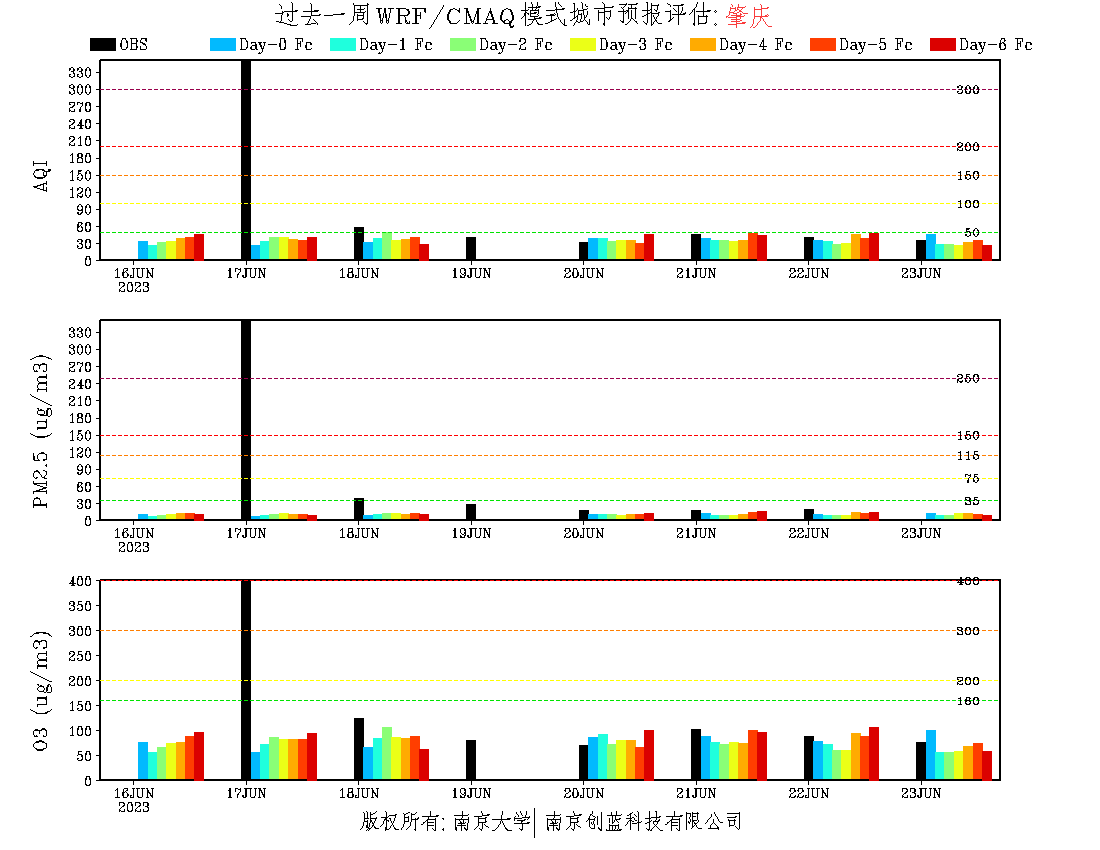Select the 23JUN date label under O3 chart
This screenshot has width=1100, height=850.
point(921,794)
